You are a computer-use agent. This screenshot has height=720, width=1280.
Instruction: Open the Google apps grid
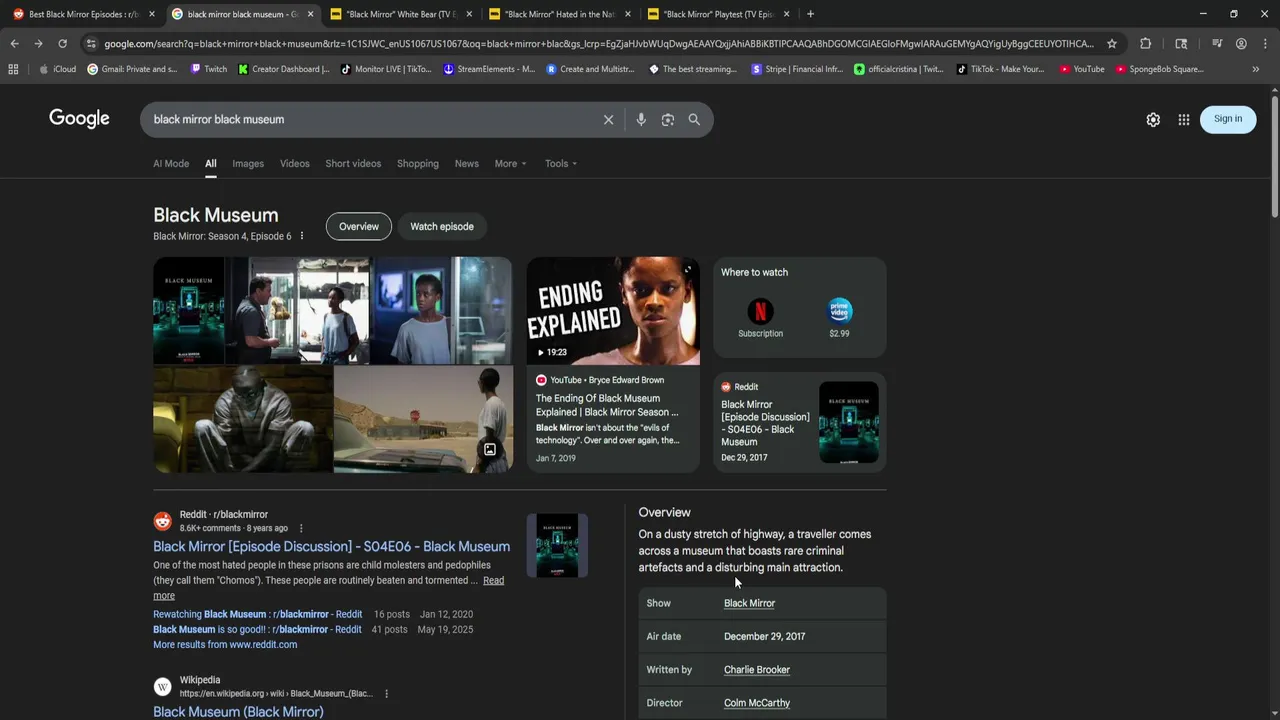(x=1184, y=119)
